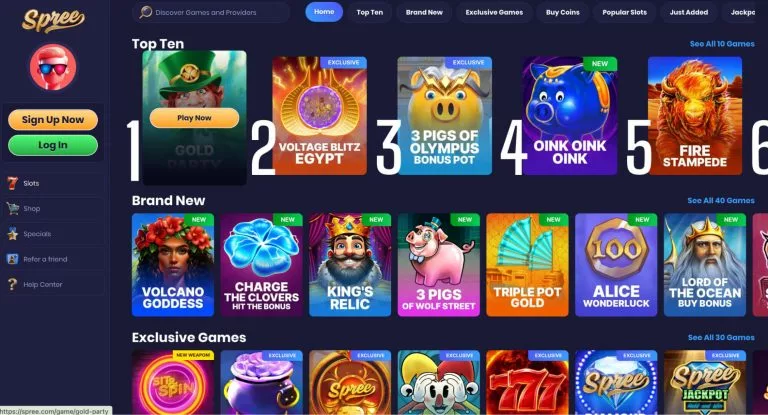The image size is (768, 415).
Task: Select the Buy Coins tab
Action: pyautogui.click(x=563, y=12)
